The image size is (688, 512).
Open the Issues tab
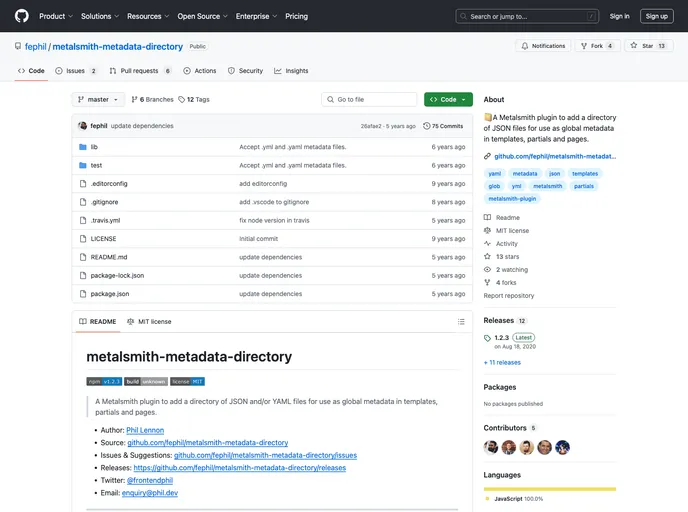tap(75, 71)
